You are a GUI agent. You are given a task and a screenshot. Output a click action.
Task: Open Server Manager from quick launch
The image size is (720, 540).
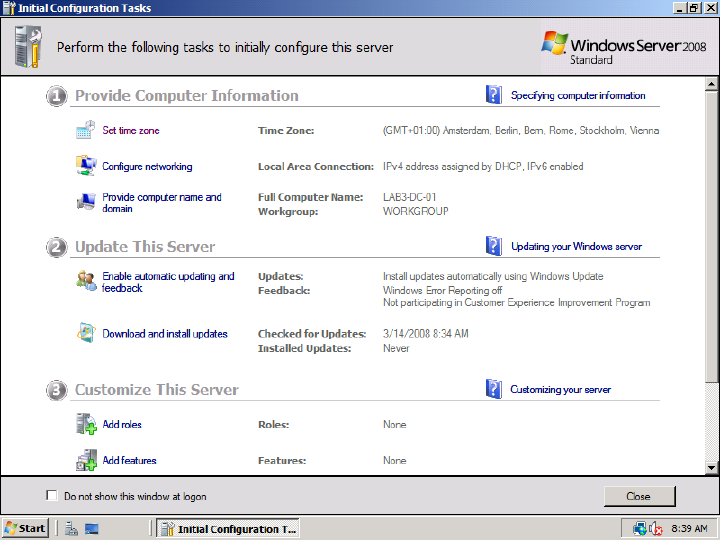coord(71,529)
